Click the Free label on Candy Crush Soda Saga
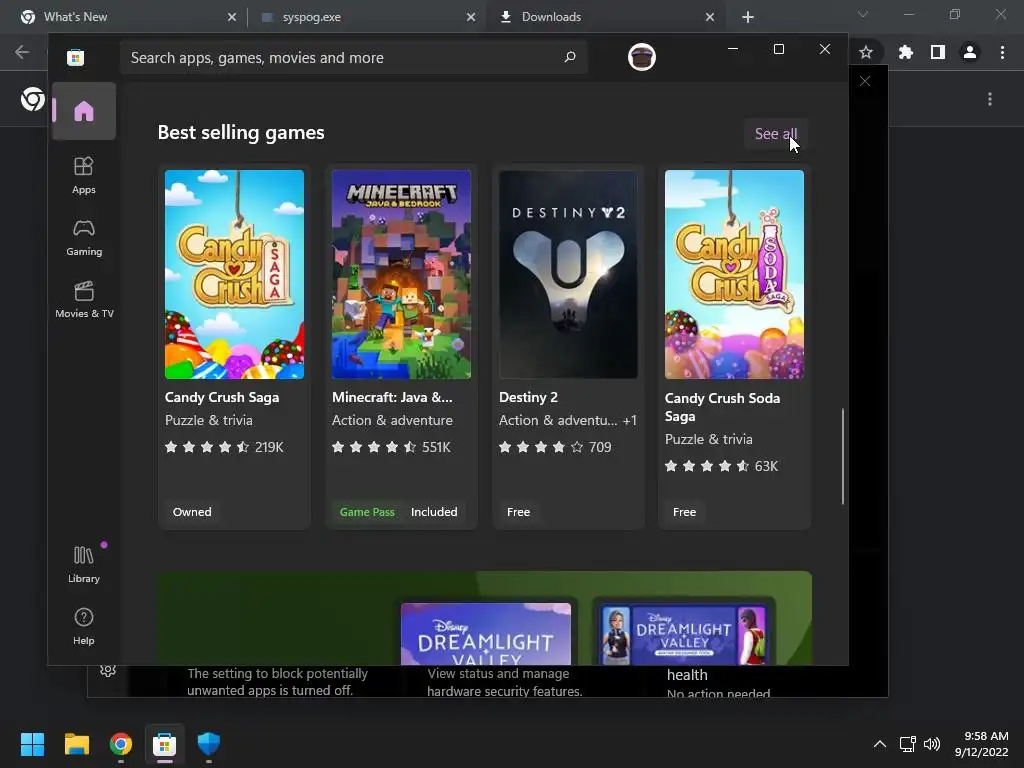 [684, 512]
